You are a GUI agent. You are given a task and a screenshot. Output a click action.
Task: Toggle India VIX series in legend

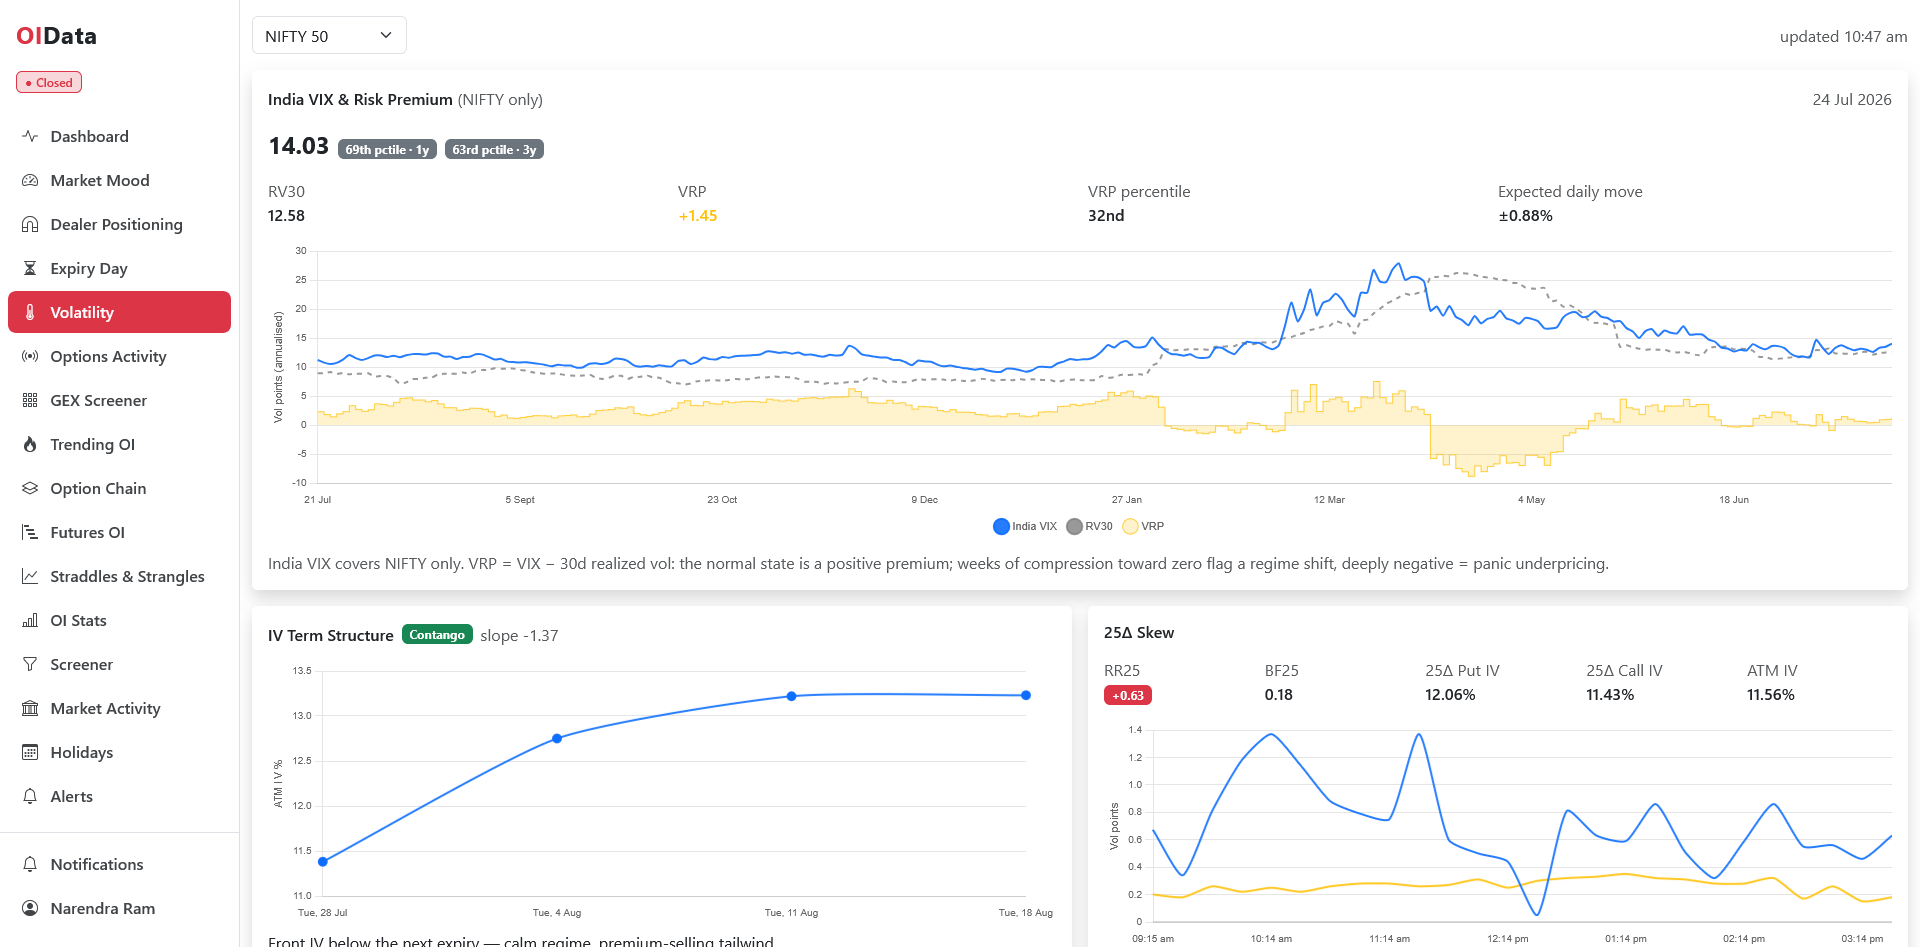pyautogui.click(x=1025, y=526)
